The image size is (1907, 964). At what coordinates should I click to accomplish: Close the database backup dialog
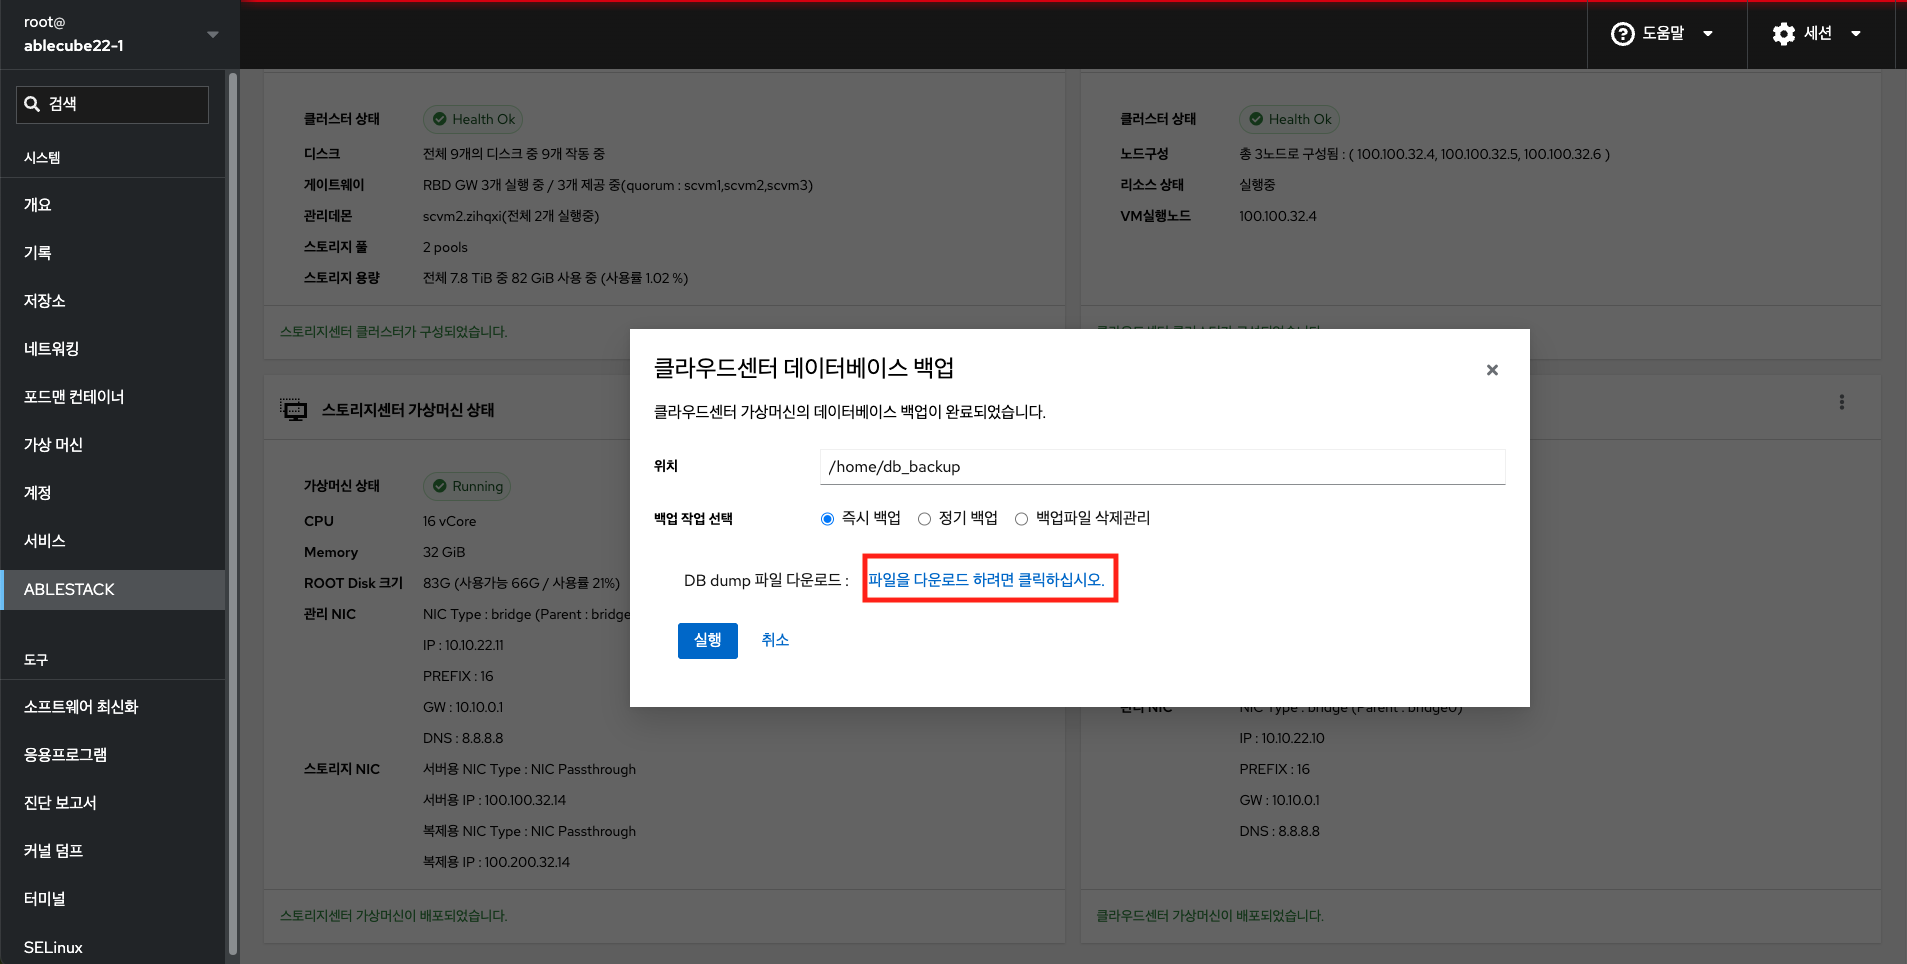[x=1492, y=370]
